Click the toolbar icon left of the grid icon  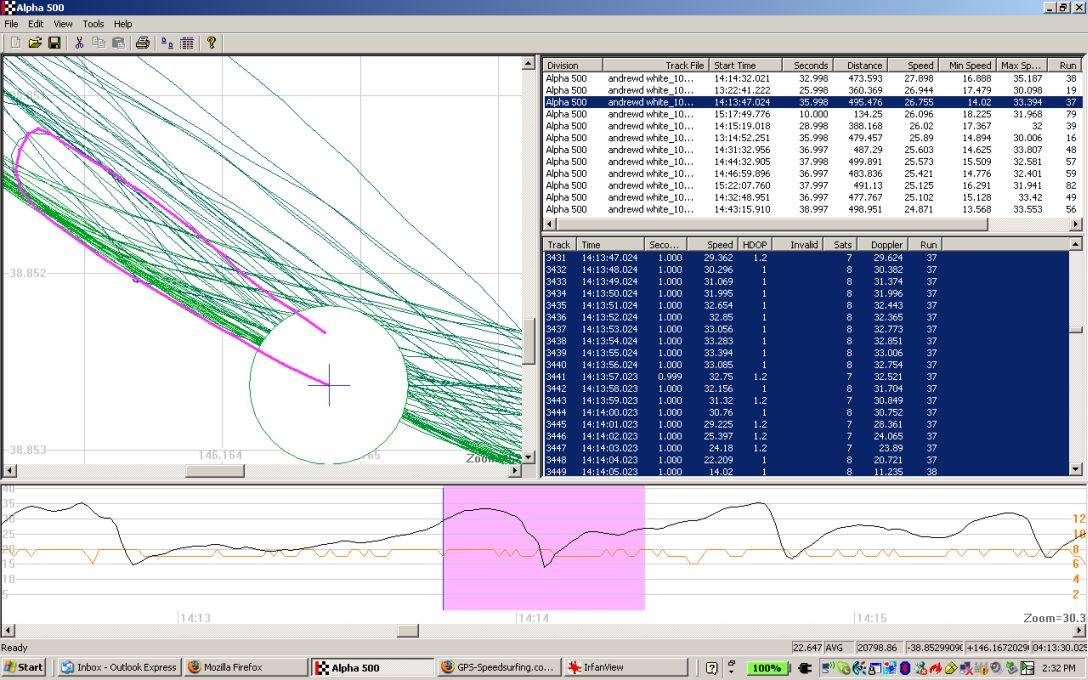pyautogui.click(x=167, y=43)
